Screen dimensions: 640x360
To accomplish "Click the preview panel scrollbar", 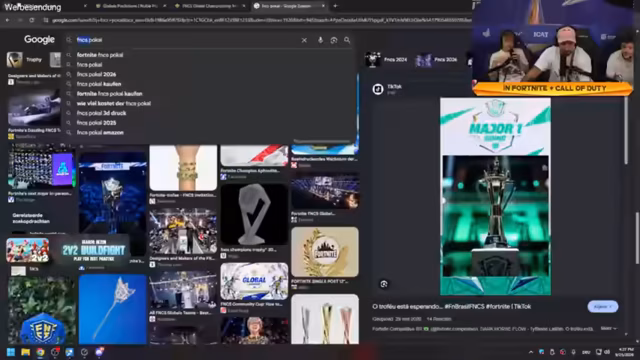I will pos(627,131).
